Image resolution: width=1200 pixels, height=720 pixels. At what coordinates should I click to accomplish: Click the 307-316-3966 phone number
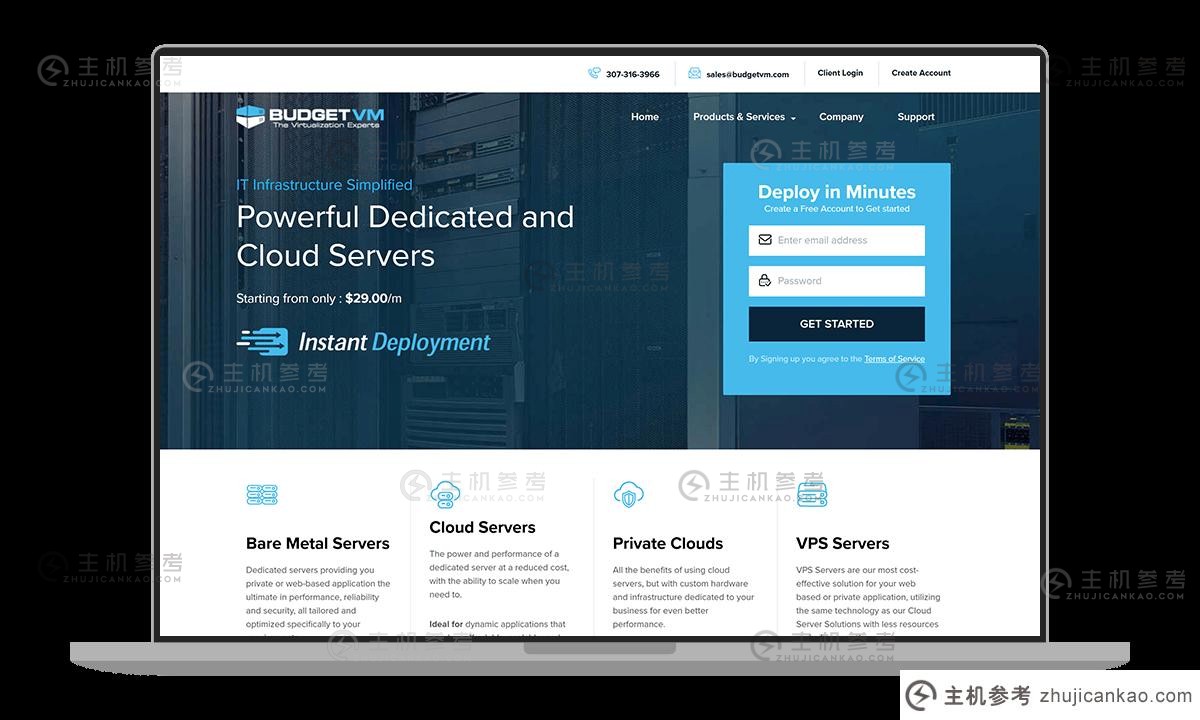(x=633, y=74)
